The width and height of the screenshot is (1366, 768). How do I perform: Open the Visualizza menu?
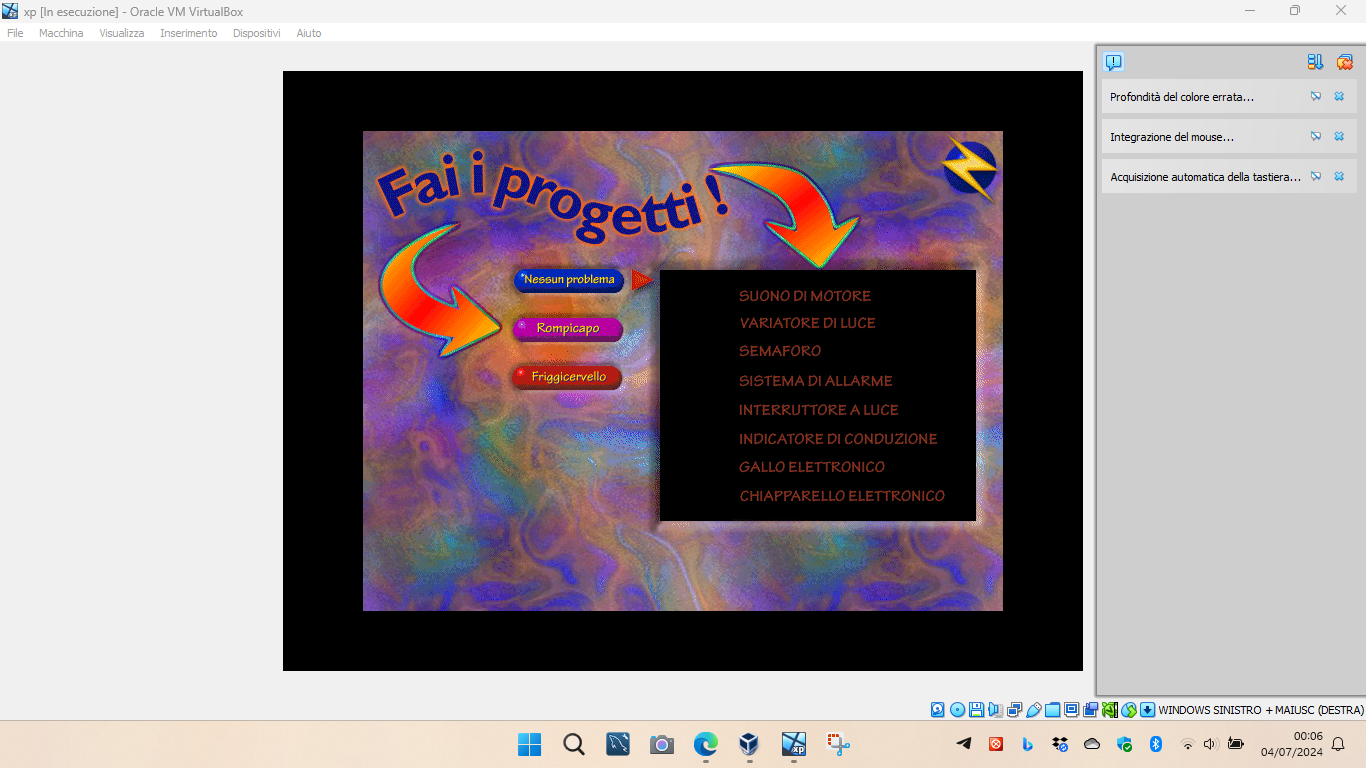(x=121, y=33)
